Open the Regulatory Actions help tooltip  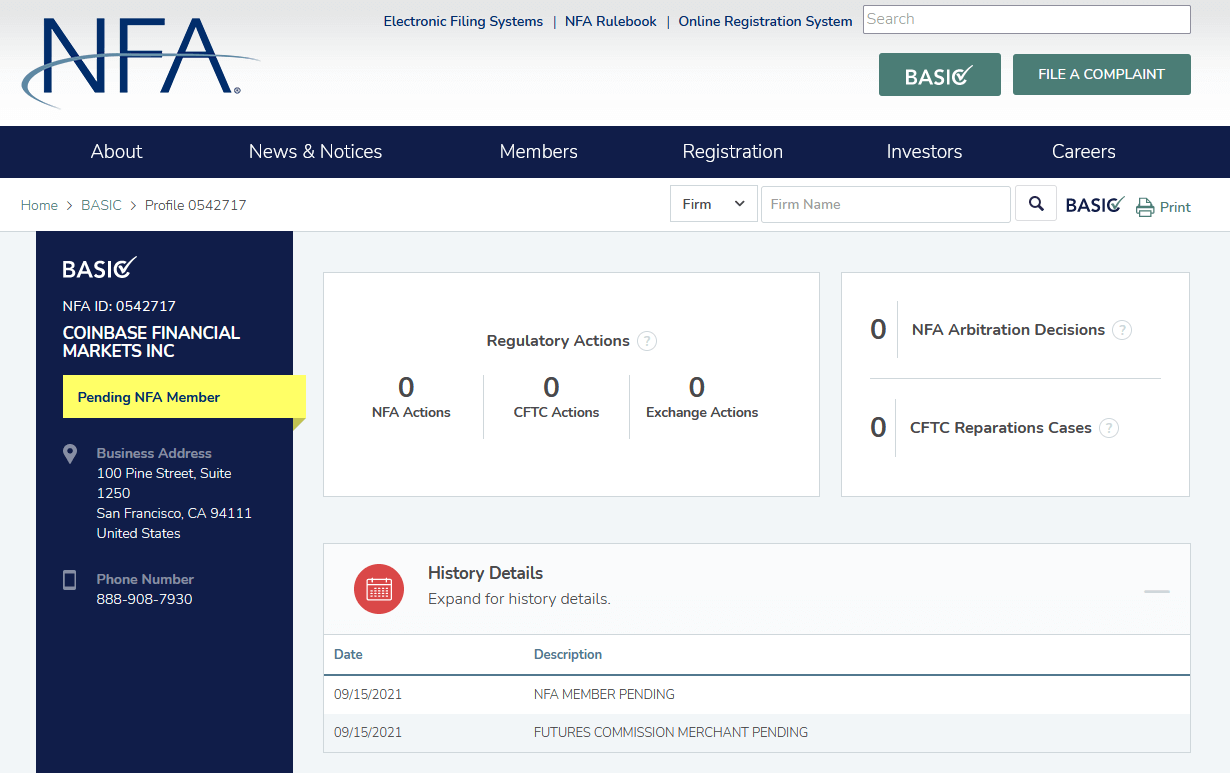tap(647, 341)
